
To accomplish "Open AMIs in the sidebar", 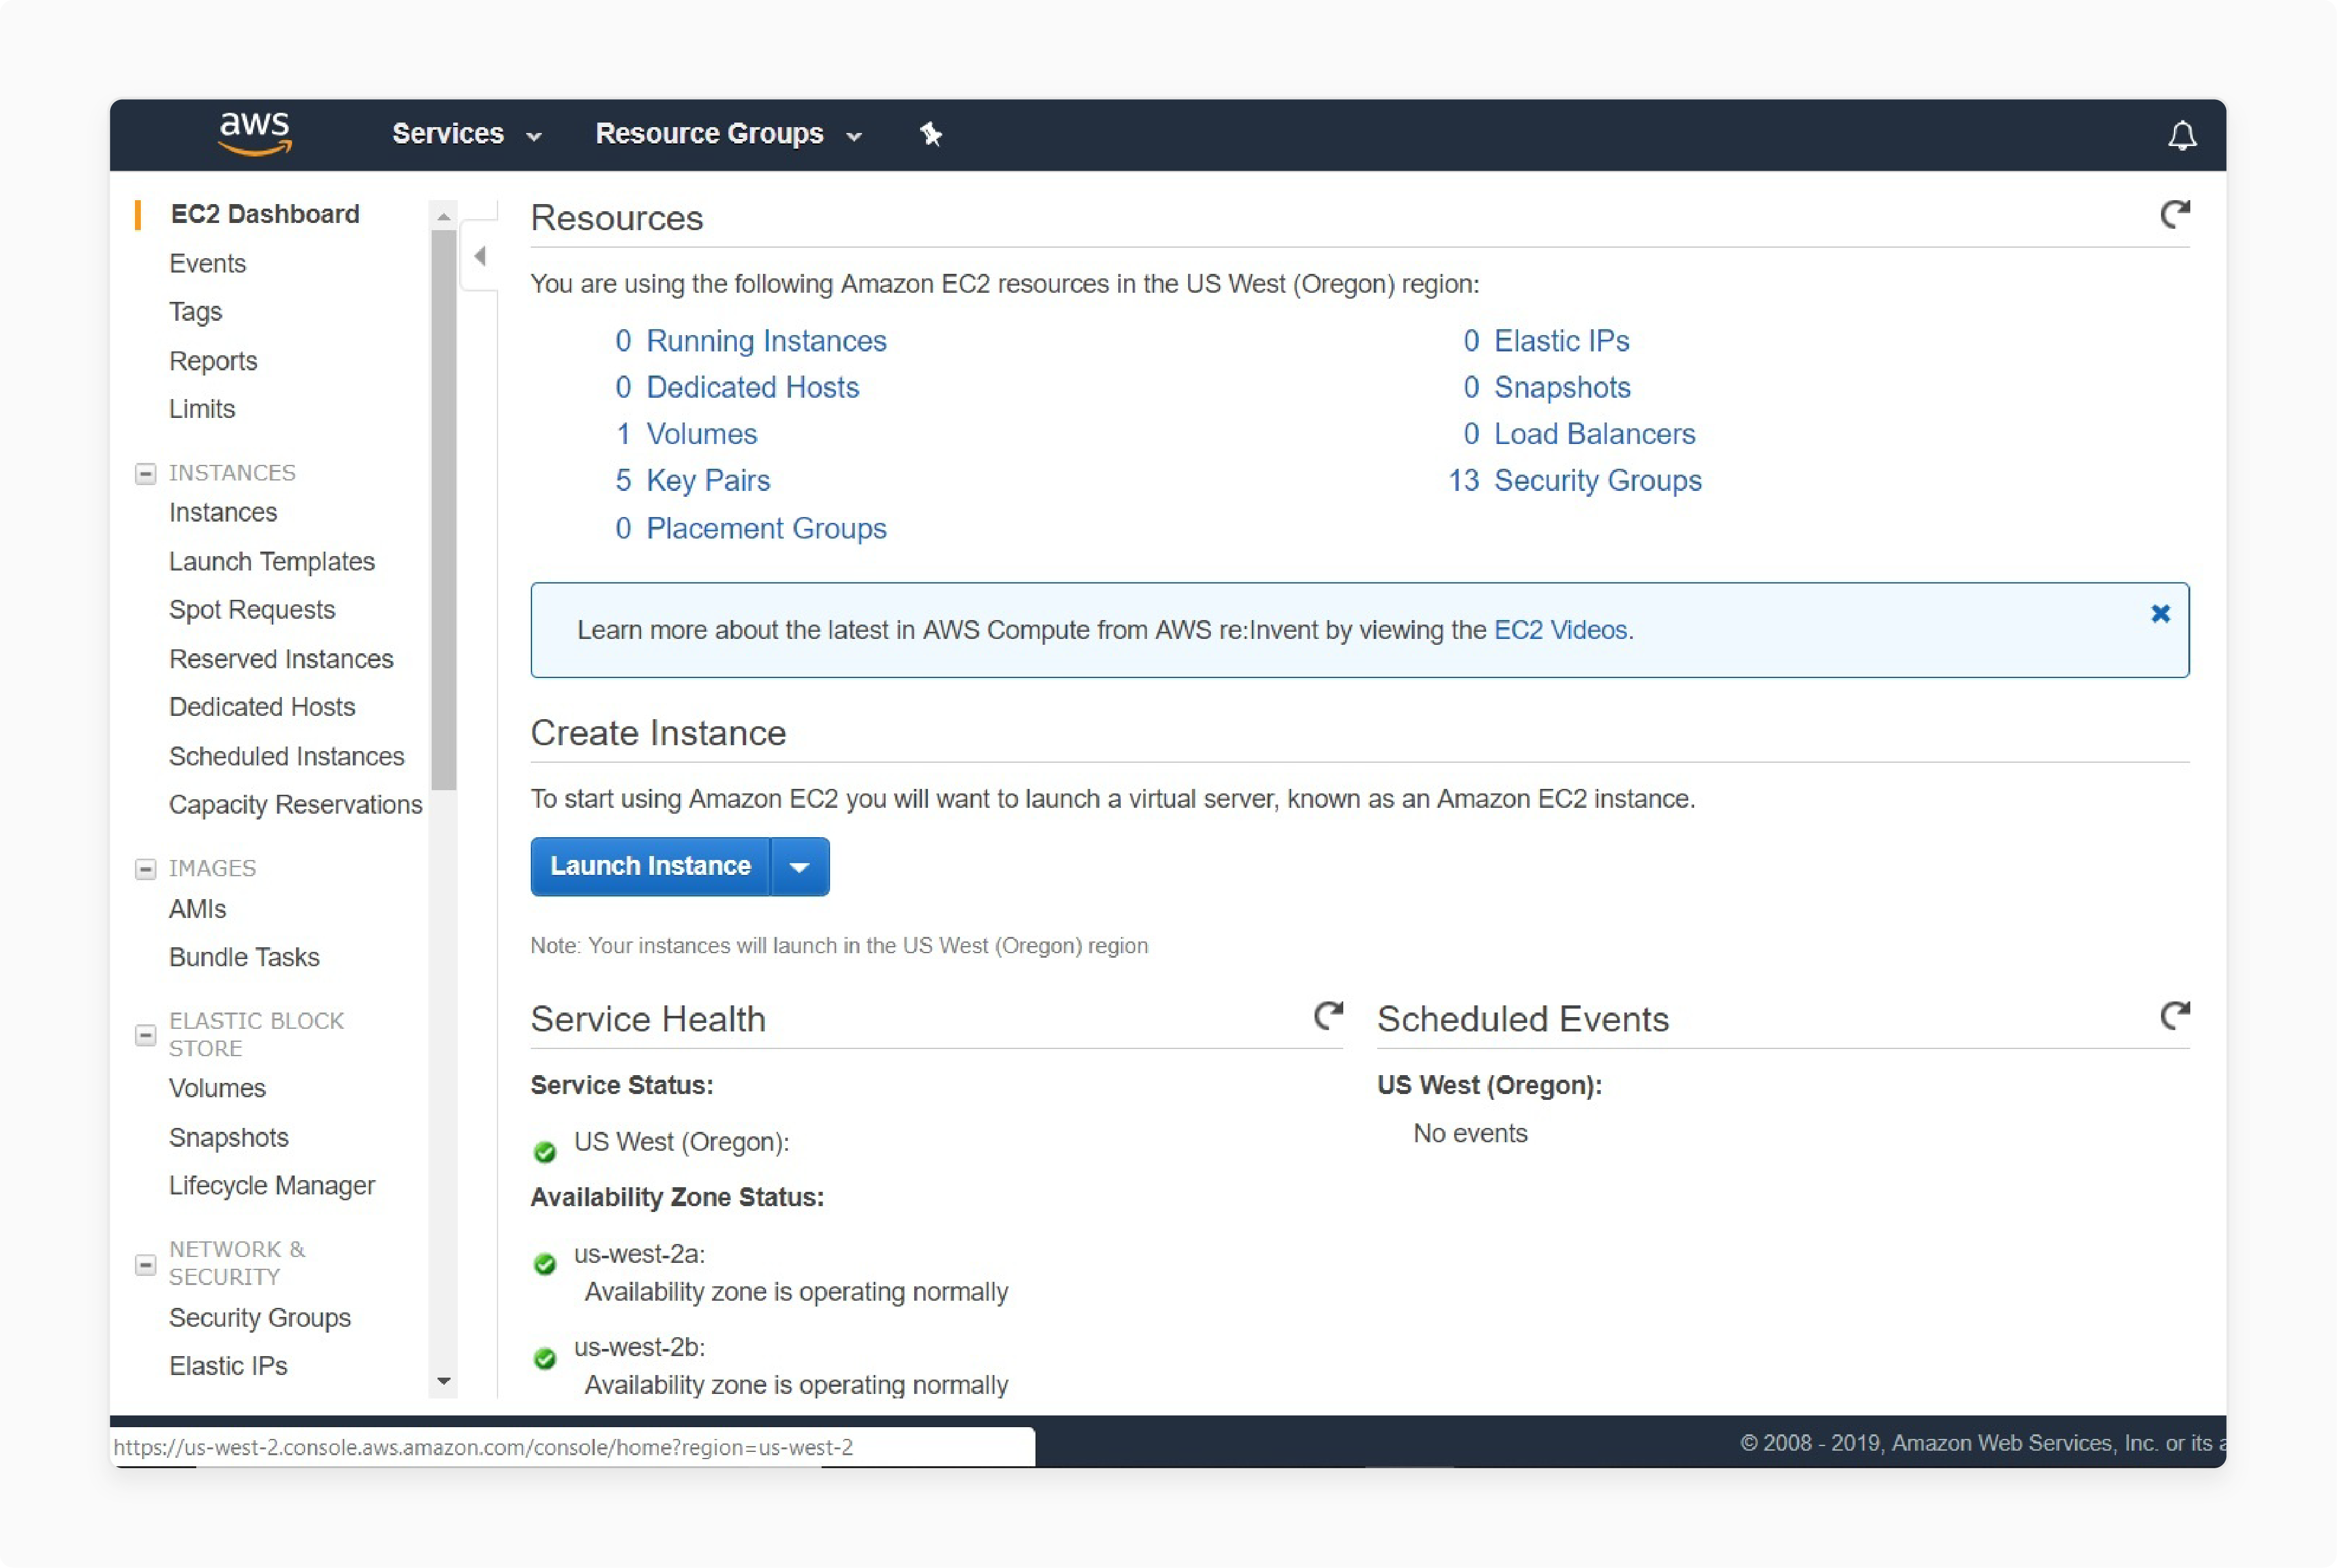I will [197, 909].
